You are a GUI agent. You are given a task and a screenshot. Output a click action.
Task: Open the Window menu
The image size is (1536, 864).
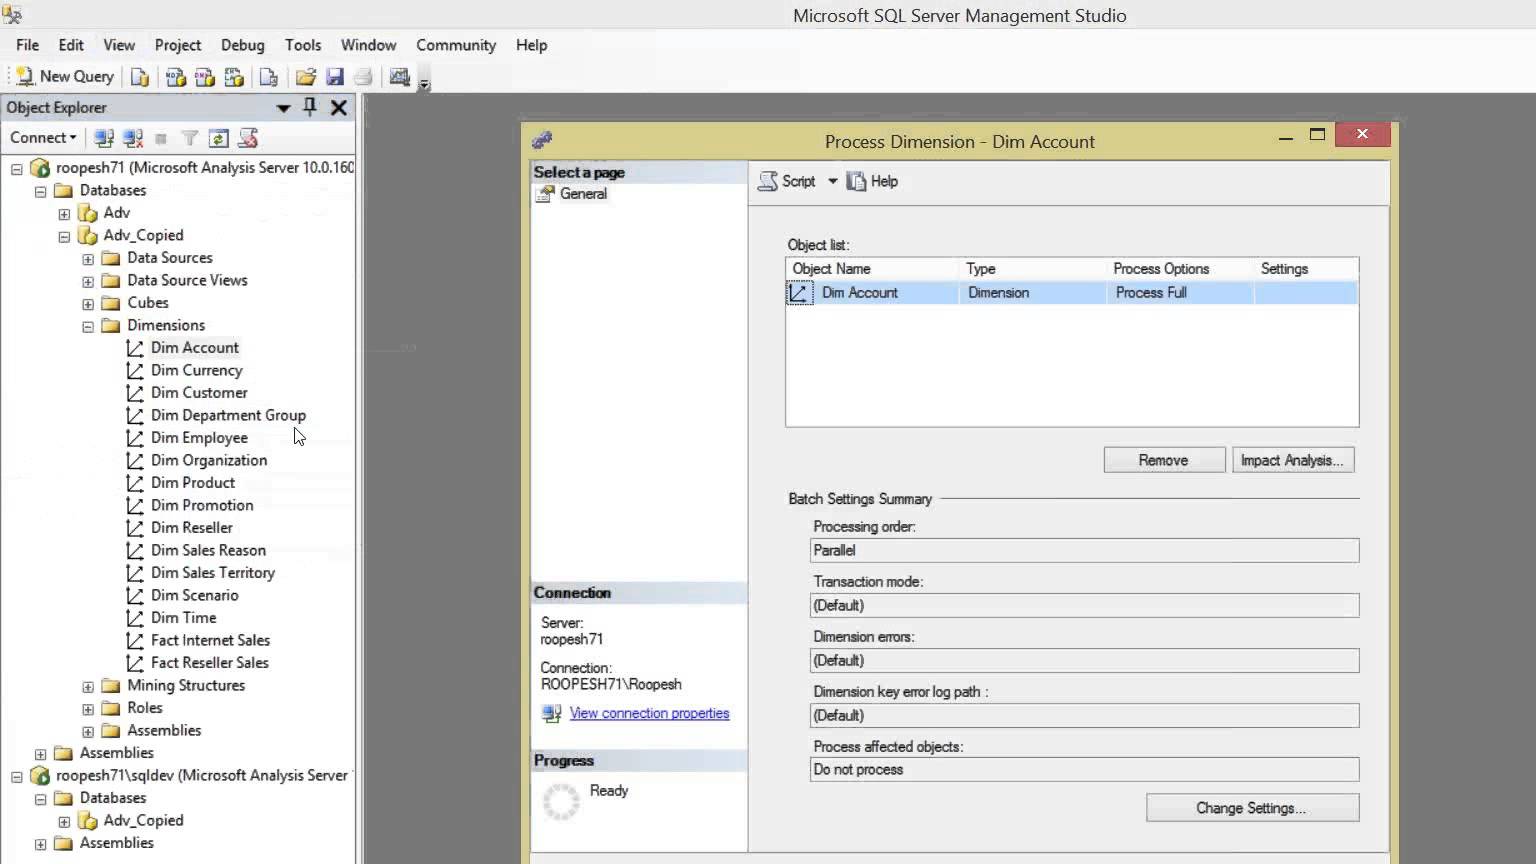pyautogui.click(x=369, y=45)
